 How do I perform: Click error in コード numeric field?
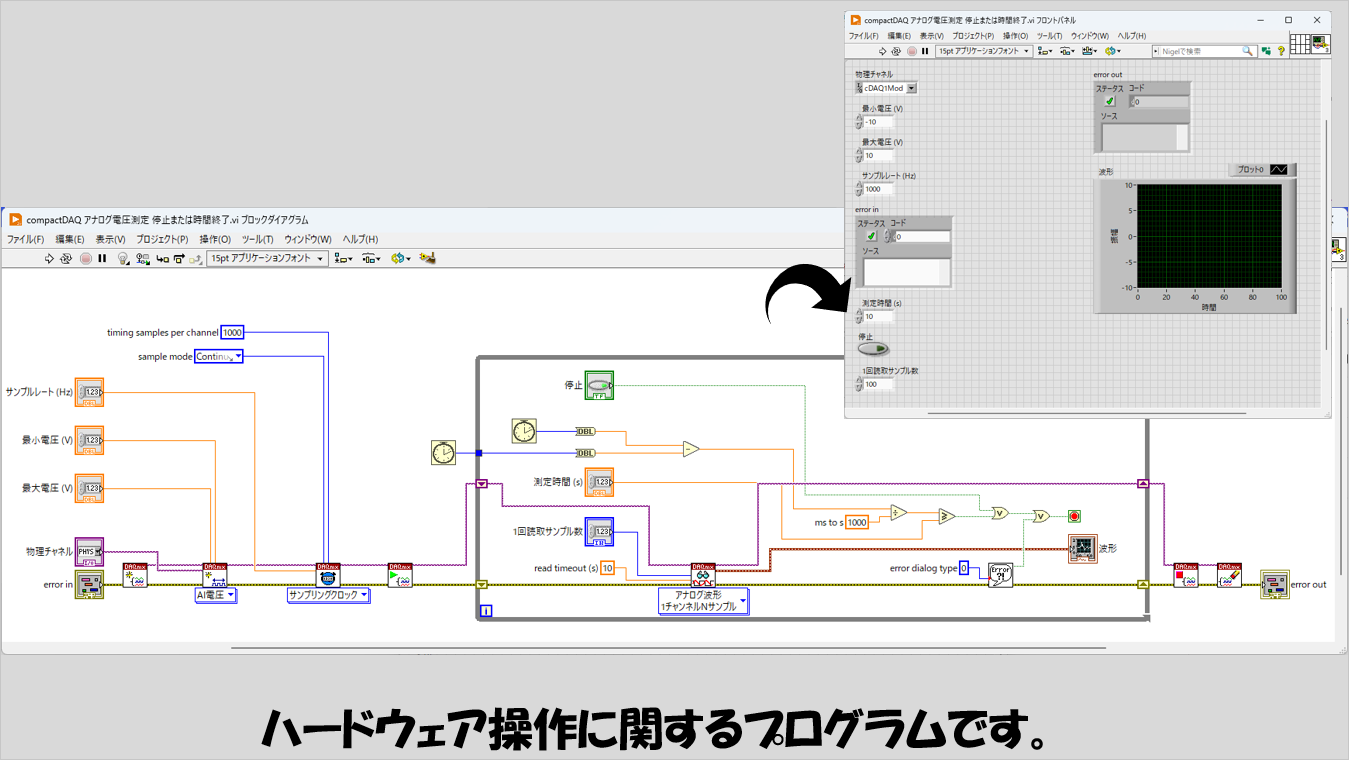click(x=922, y=236)
